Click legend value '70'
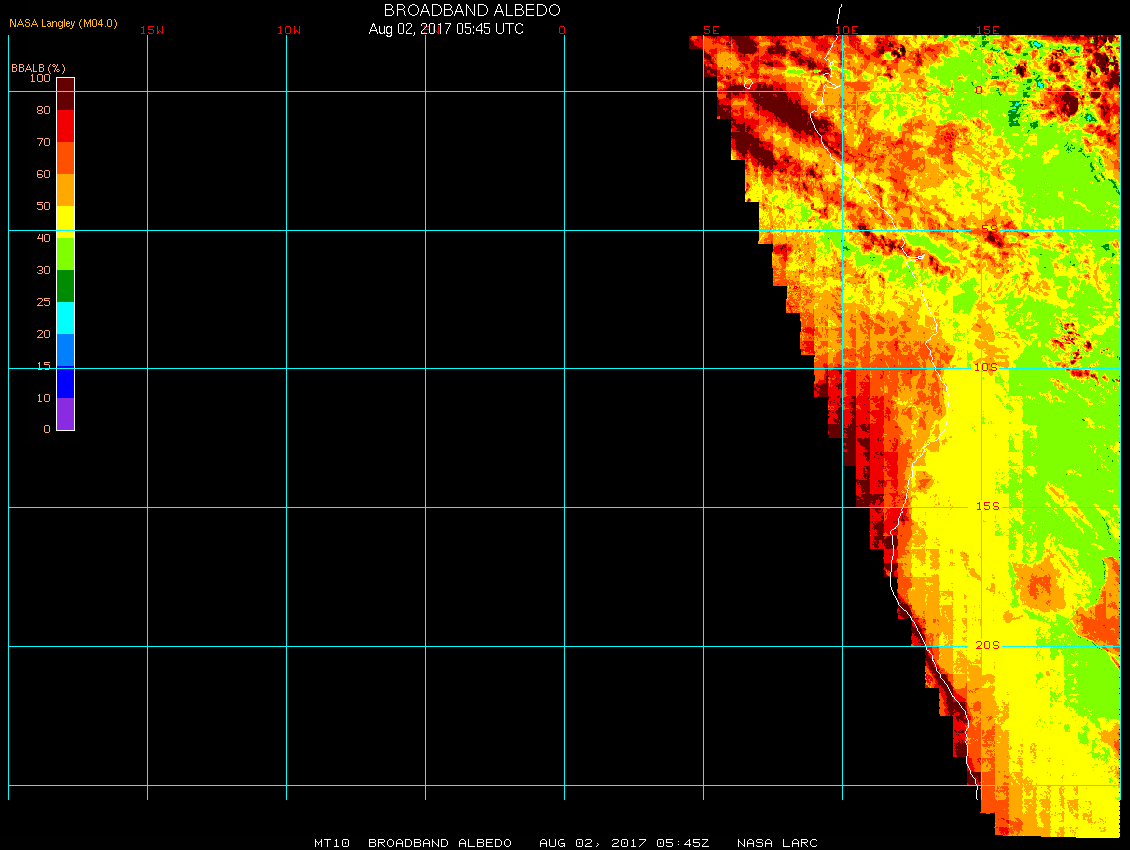Image resolution: width=1130 pixels, height=850 pixels. click(44, 142)
